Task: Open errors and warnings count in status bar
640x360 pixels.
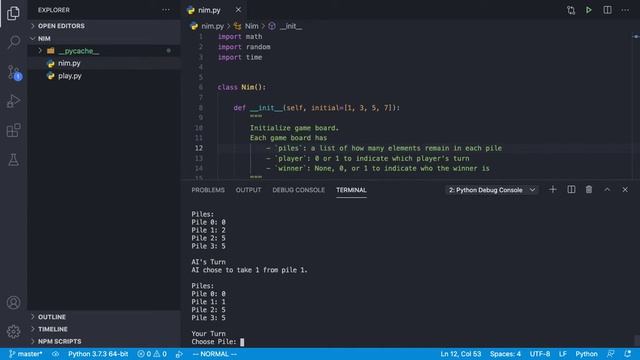Action: [x=152, y=354]
